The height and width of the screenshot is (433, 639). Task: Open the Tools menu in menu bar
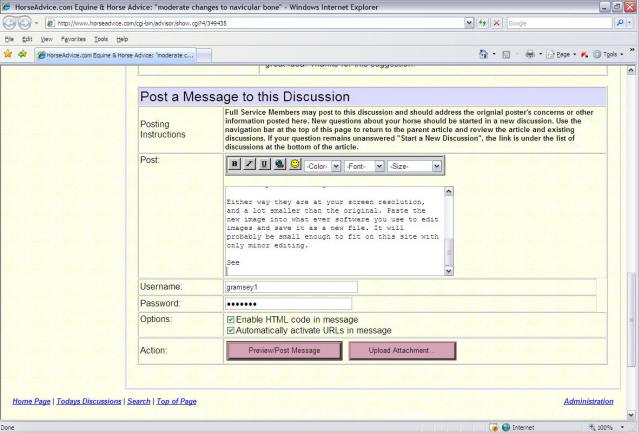tap(101, 38)
